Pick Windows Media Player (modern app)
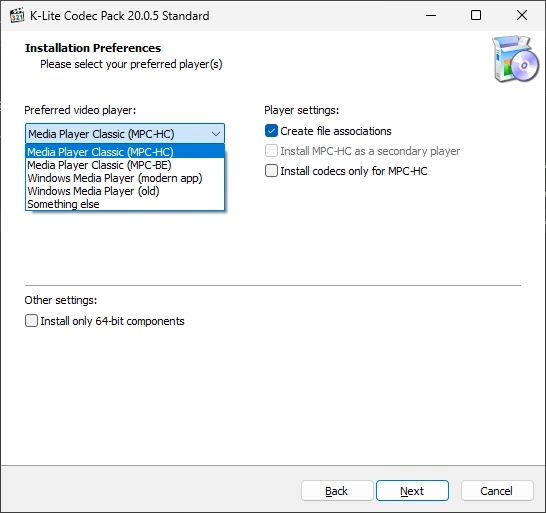546x513 pixels. (x=125, y=178)
